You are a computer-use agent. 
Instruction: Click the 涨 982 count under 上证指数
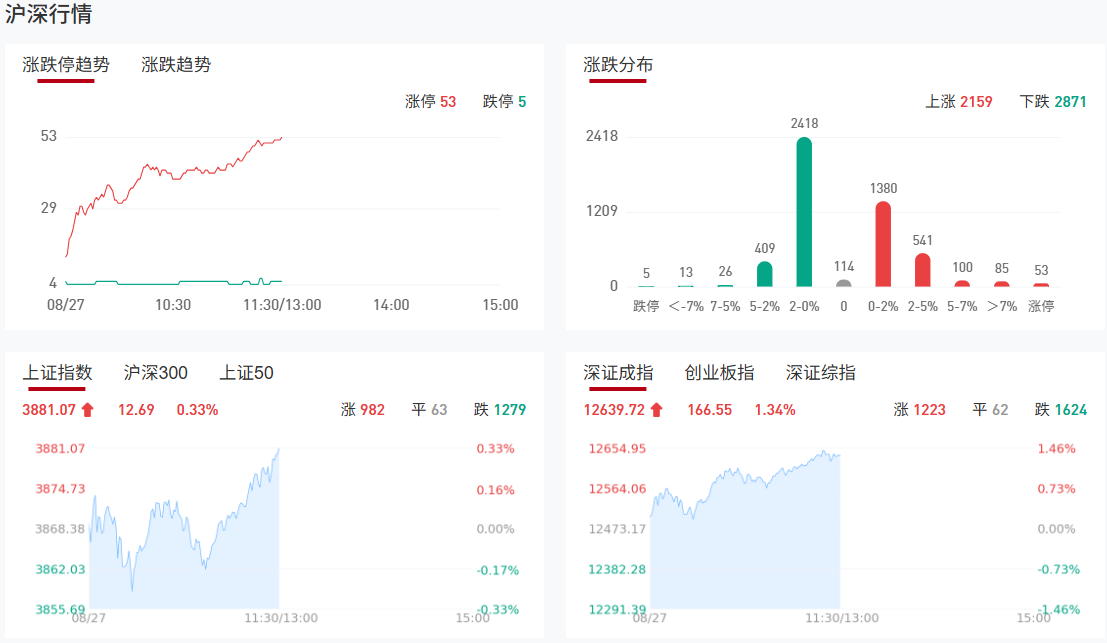pos(362,409)
